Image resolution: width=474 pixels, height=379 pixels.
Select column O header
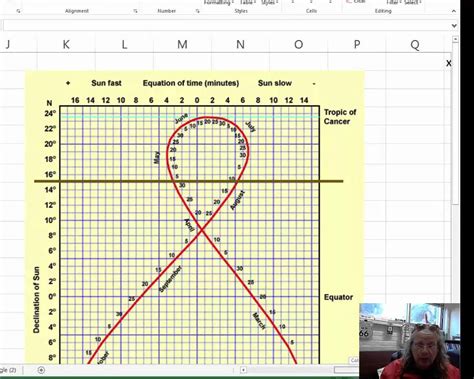298,44
